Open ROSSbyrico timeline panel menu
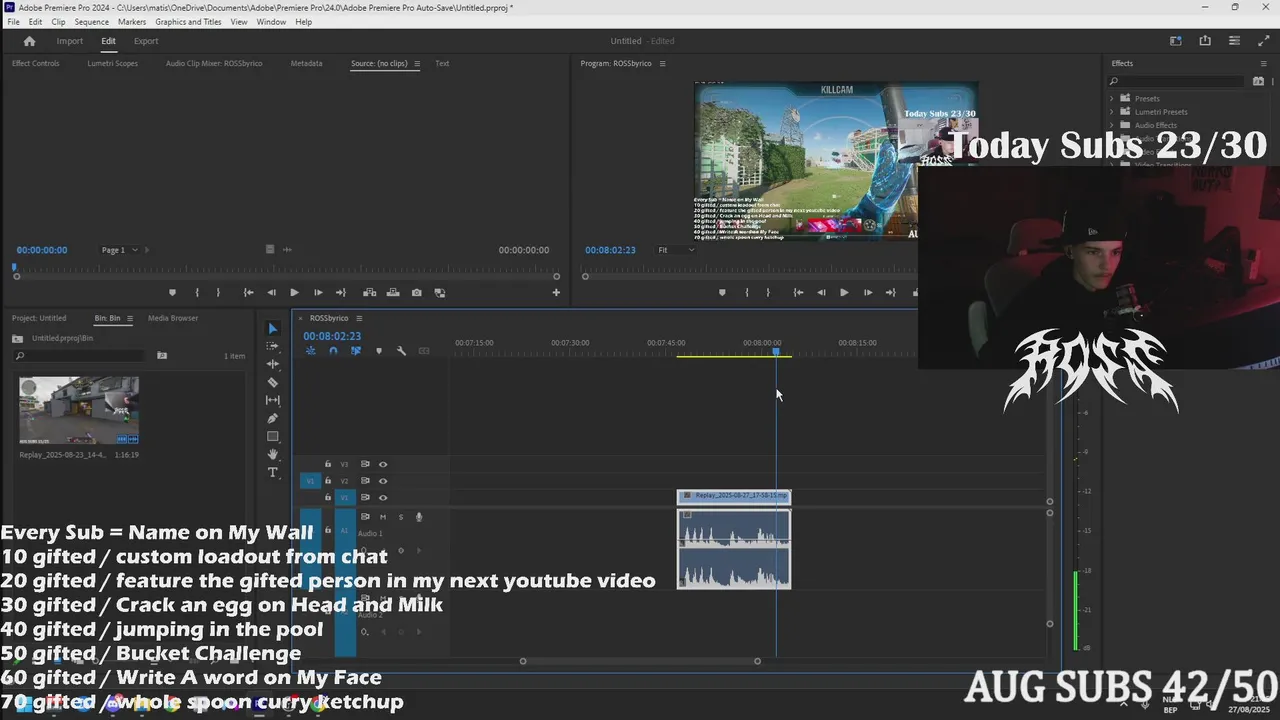This screenshot has width=1280, height=720. [x=359, y=318]
